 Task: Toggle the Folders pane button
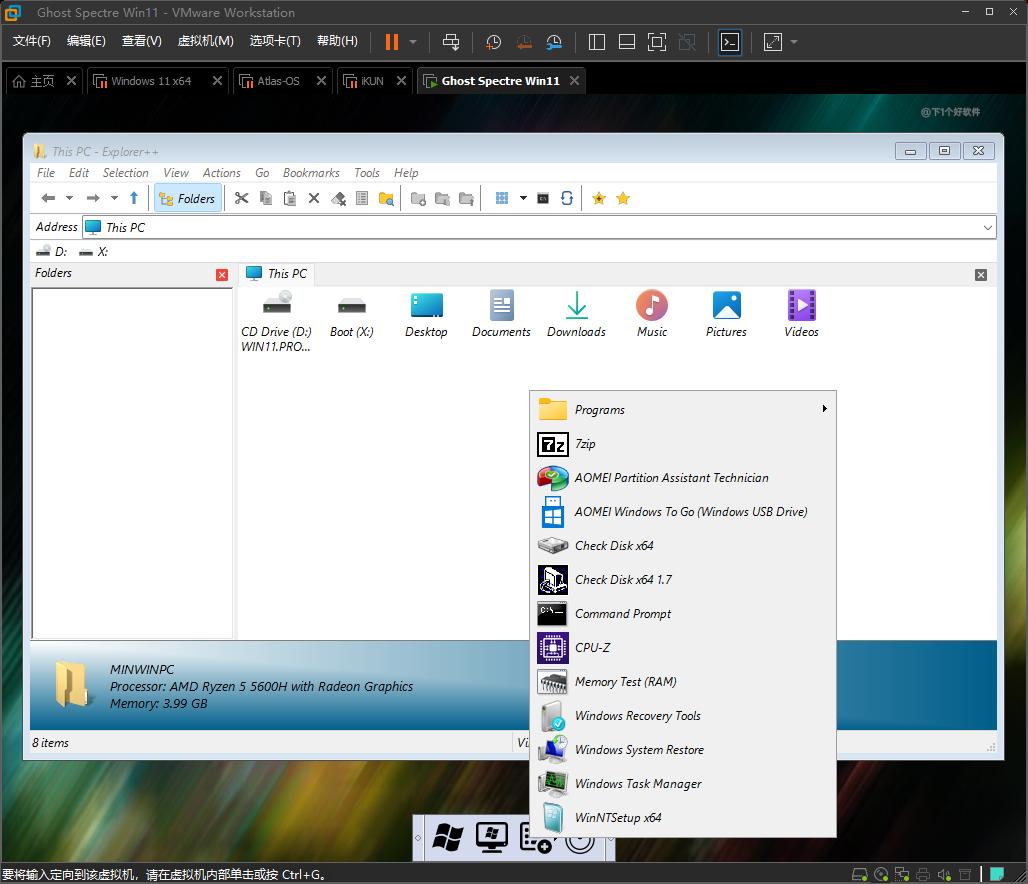(x=188, y=198)
